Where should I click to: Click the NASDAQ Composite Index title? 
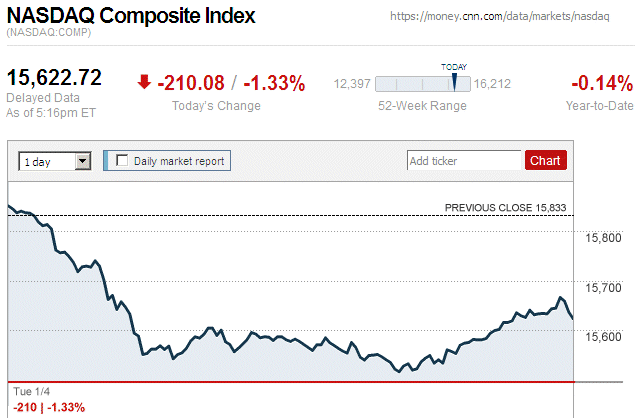pos(131,17)
